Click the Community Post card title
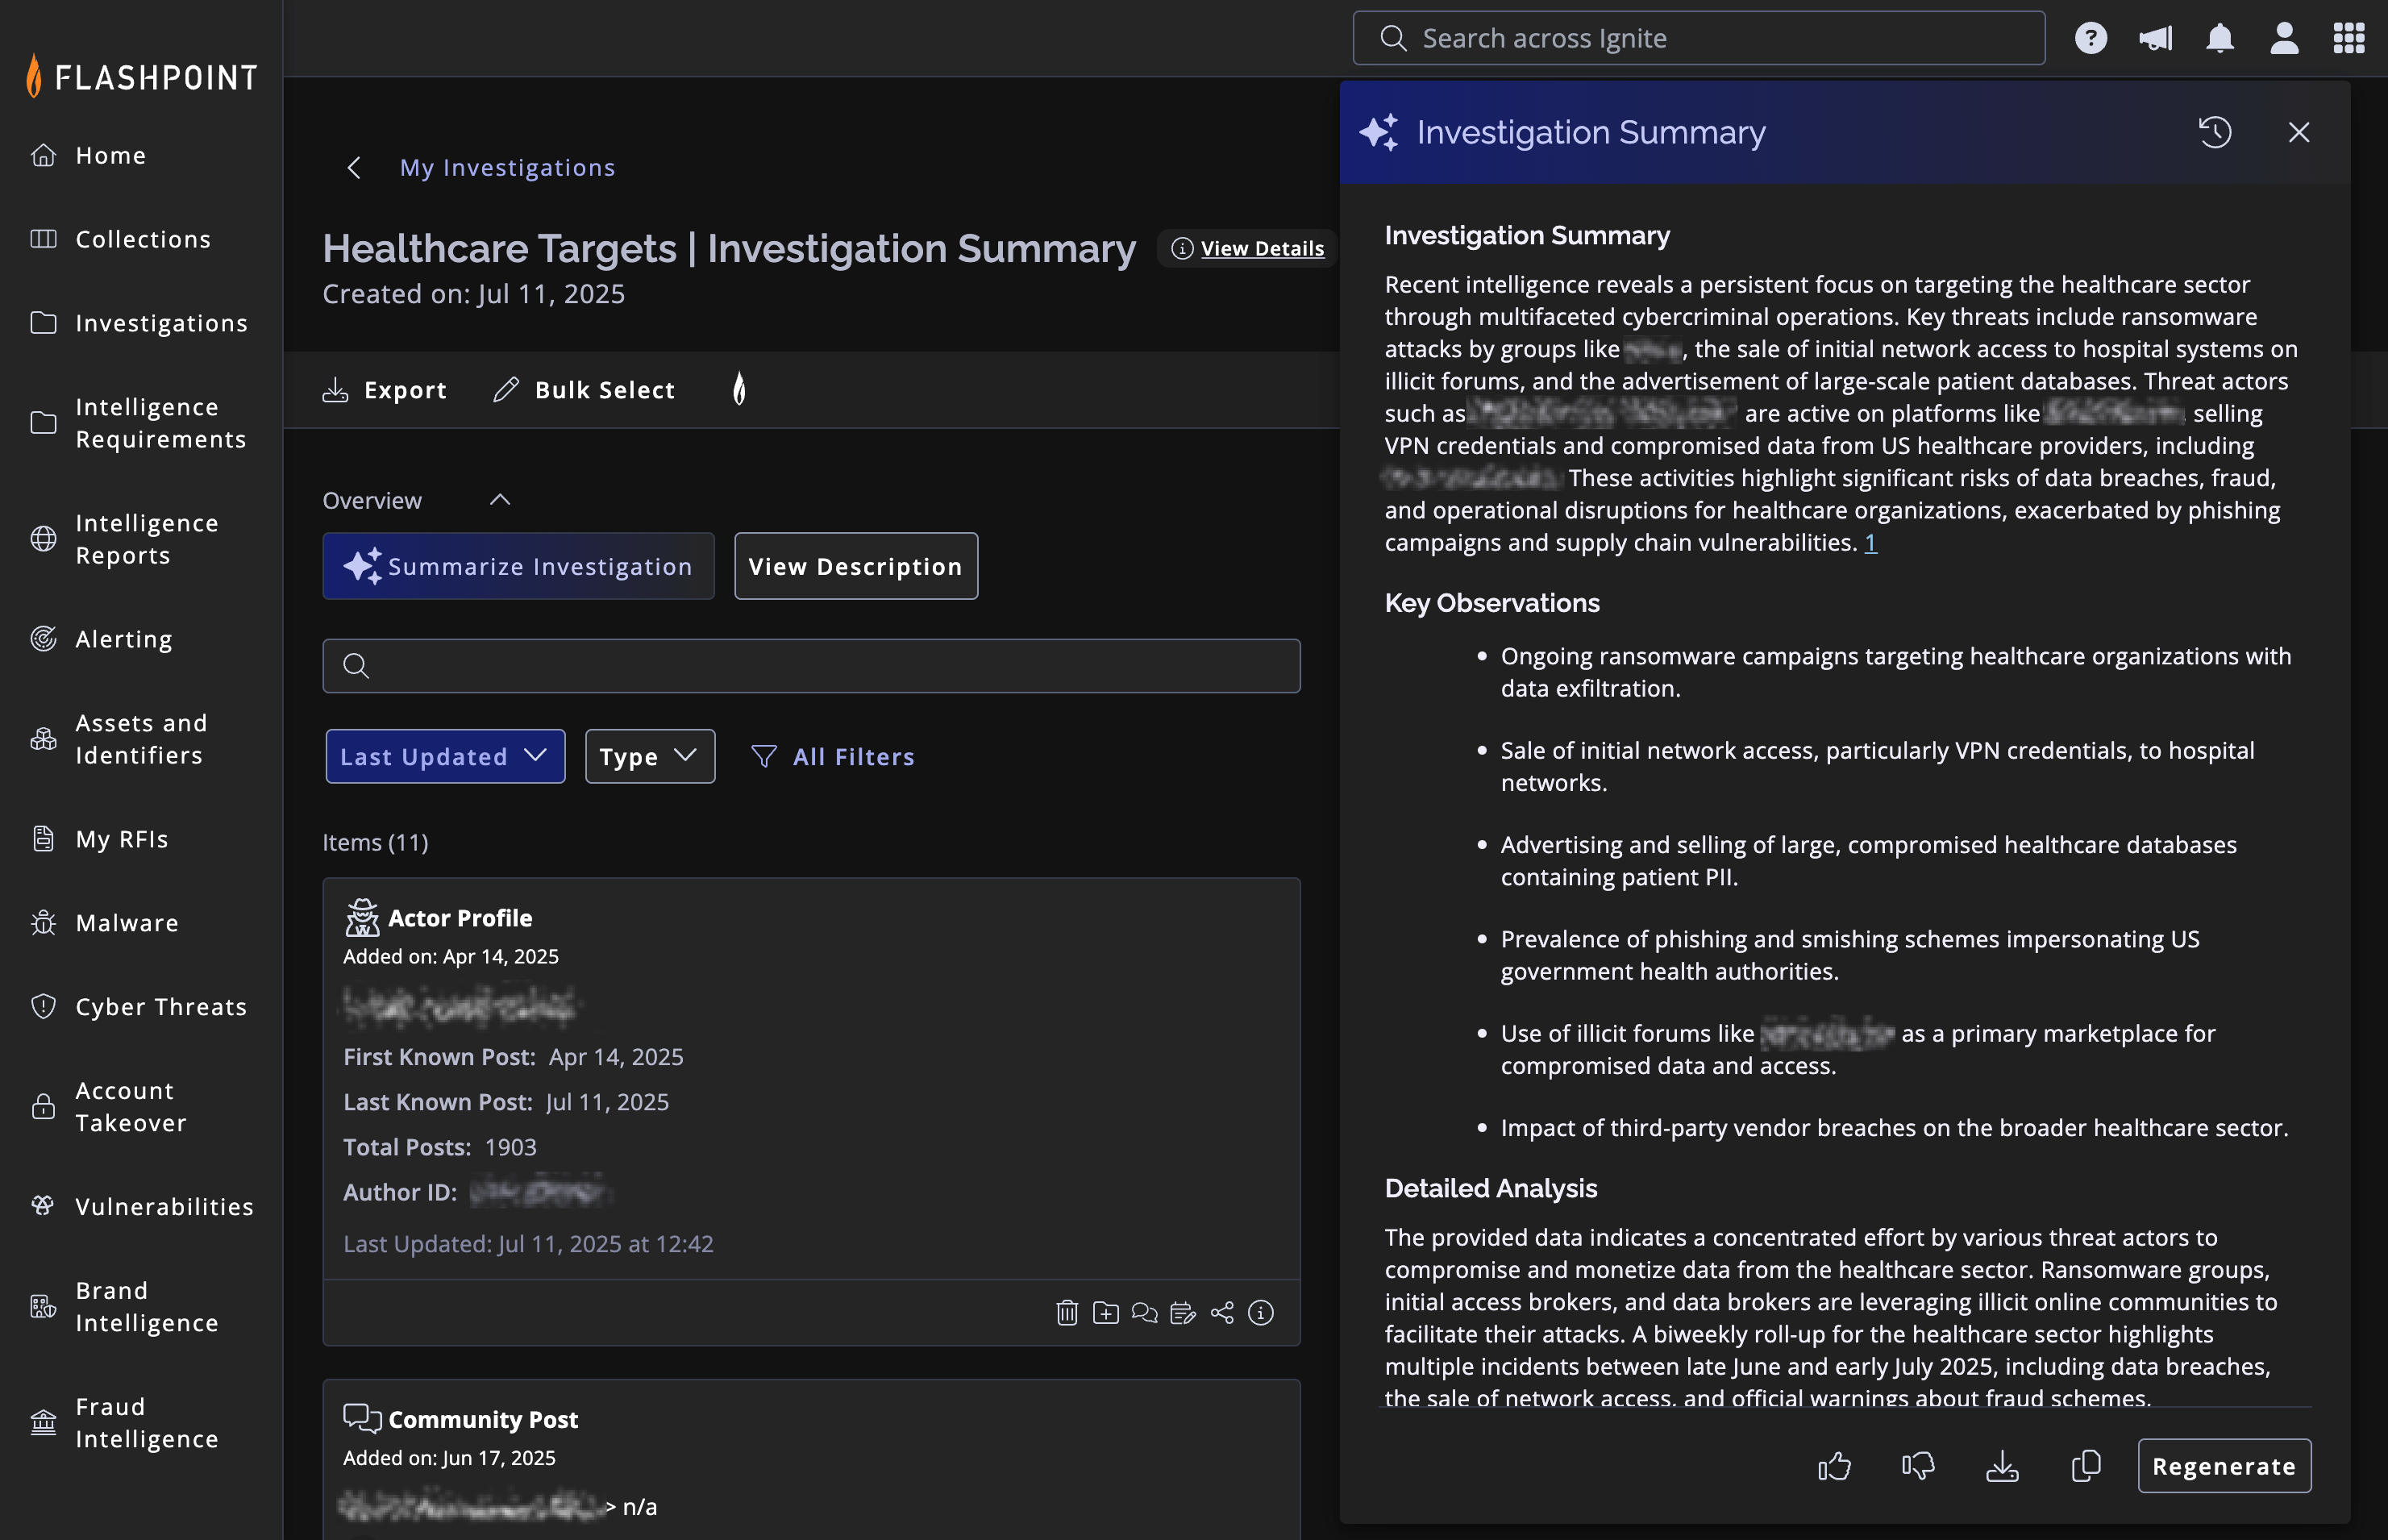The width and height of the screenshot is (2388, 1540). 483,1419
